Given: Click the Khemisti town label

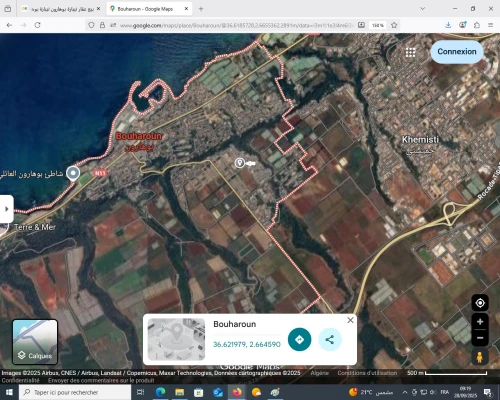Looking at the screenshot, I should pyautogui.click(x=420, y=139).
